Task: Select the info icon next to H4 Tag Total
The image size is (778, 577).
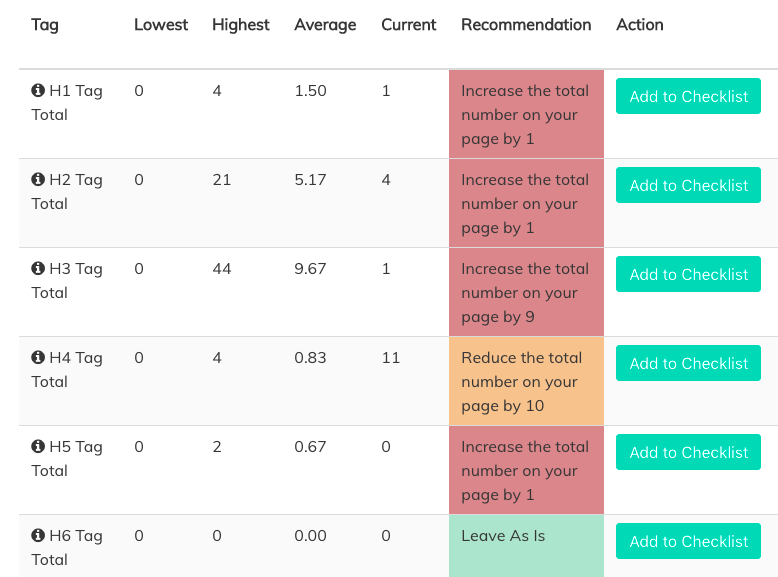Action: [x=38, y=358]
